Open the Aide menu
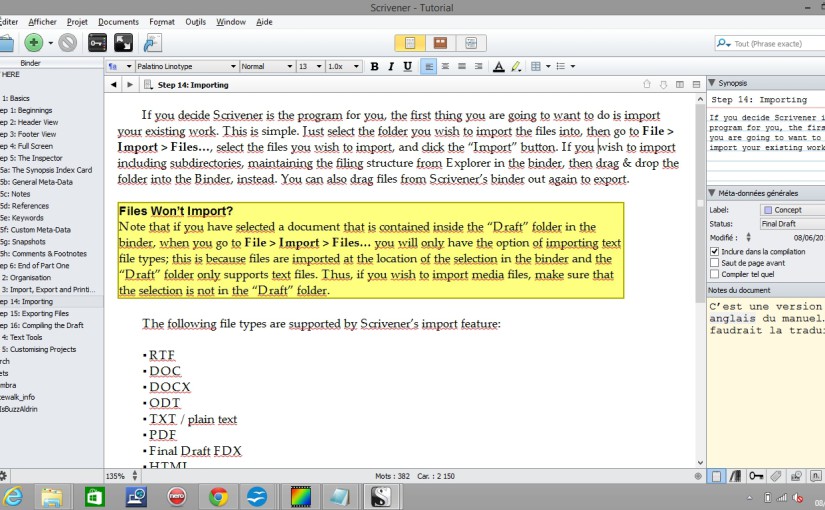The height and width of the screenshot is (510, 825). click(264, 22)
